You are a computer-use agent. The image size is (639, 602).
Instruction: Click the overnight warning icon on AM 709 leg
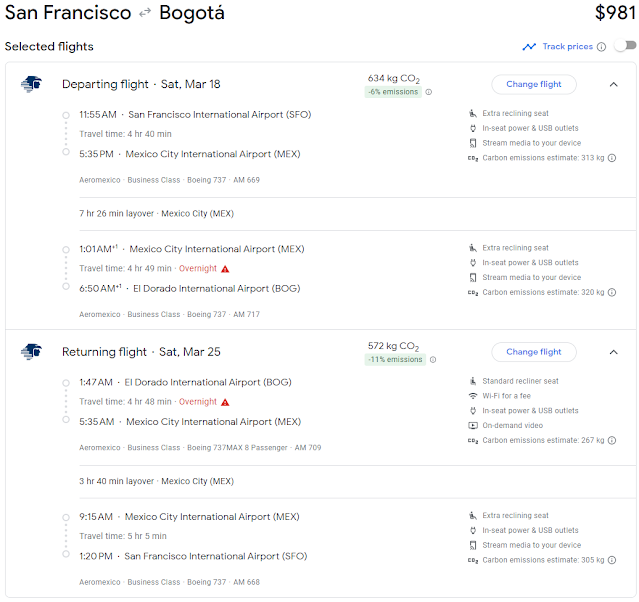(x=225, y=402)
